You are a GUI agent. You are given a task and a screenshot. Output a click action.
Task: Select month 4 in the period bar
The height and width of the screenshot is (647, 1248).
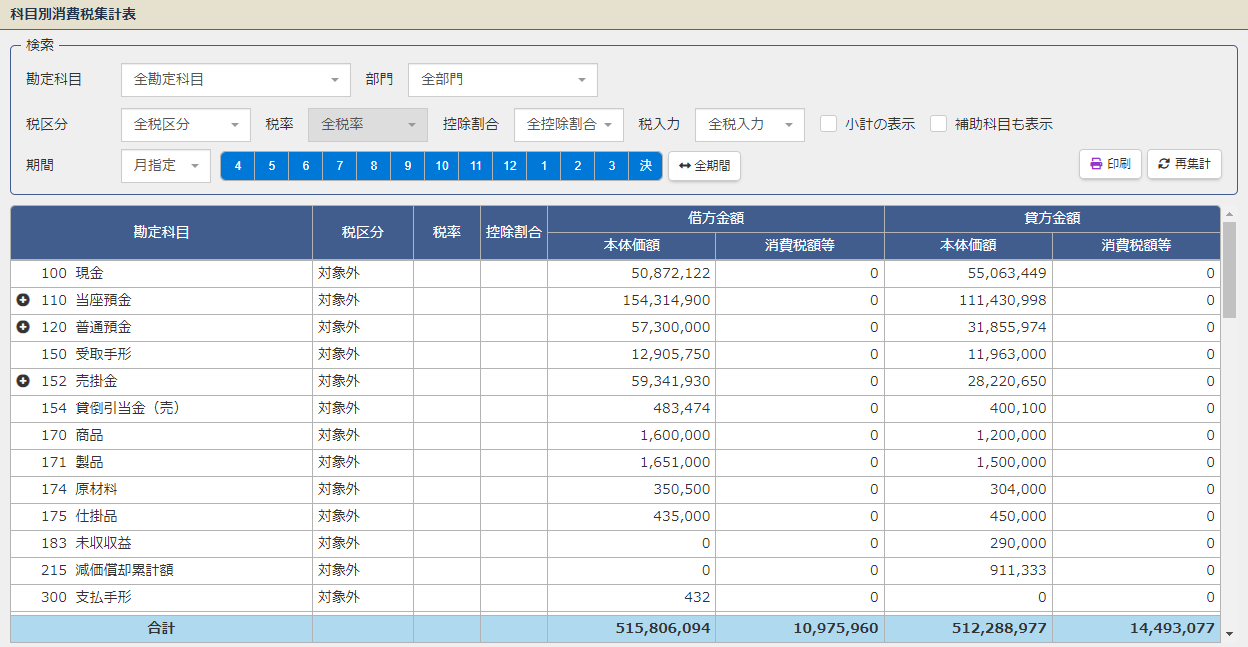(238, 166)
